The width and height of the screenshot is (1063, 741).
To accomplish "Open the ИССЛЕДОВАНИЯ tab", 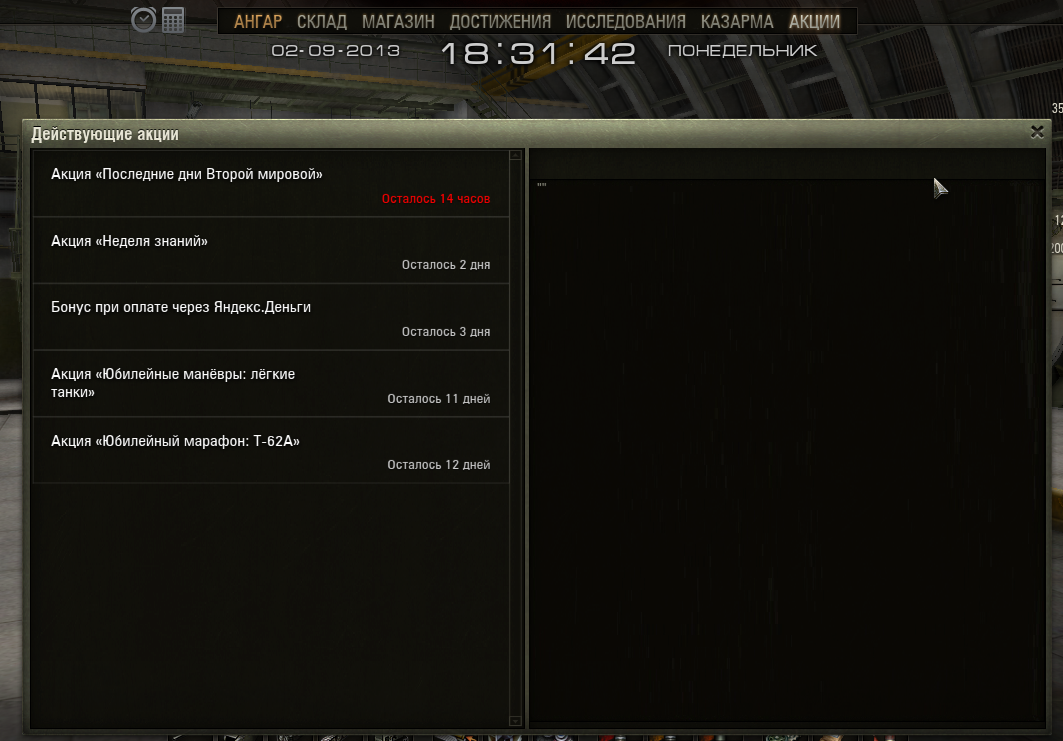I will coord(626,22).
